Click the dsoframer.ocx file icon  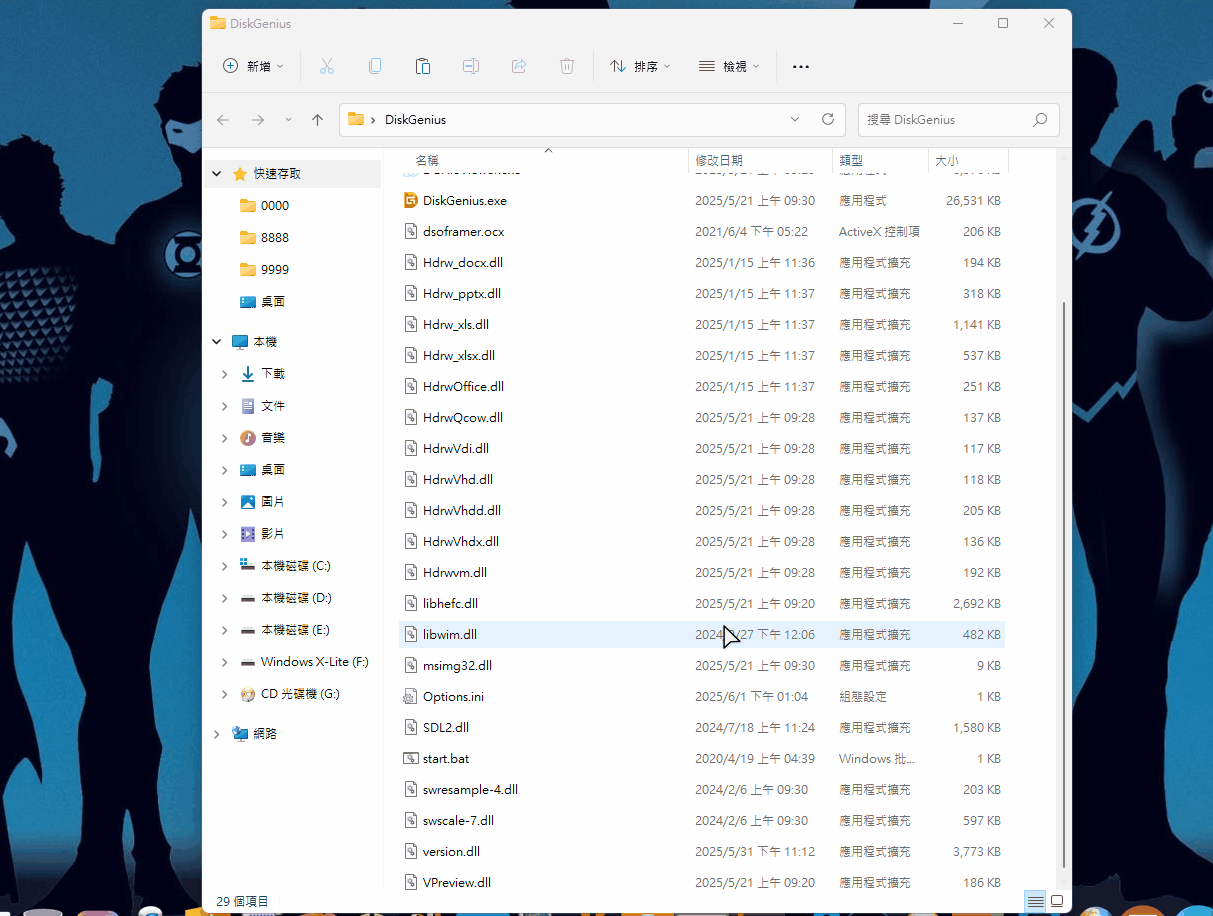click(410, 231)
